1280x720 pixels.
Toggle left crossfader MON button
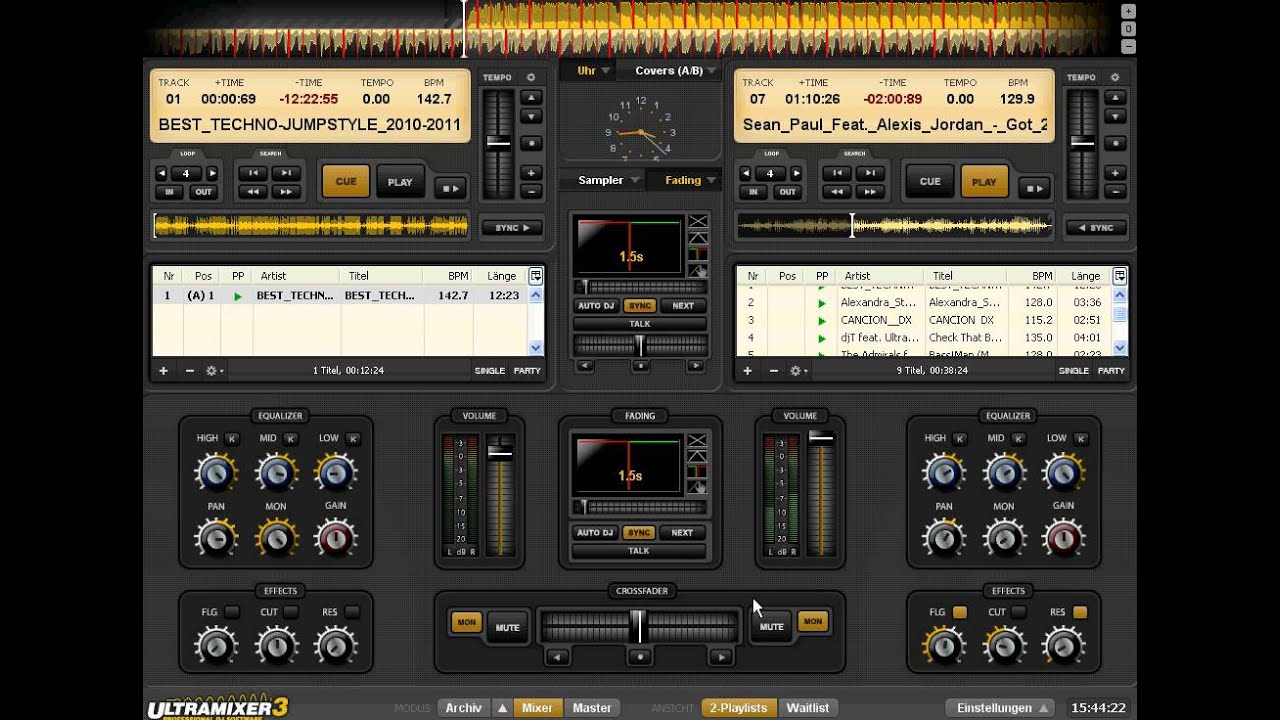click(467, 622)
